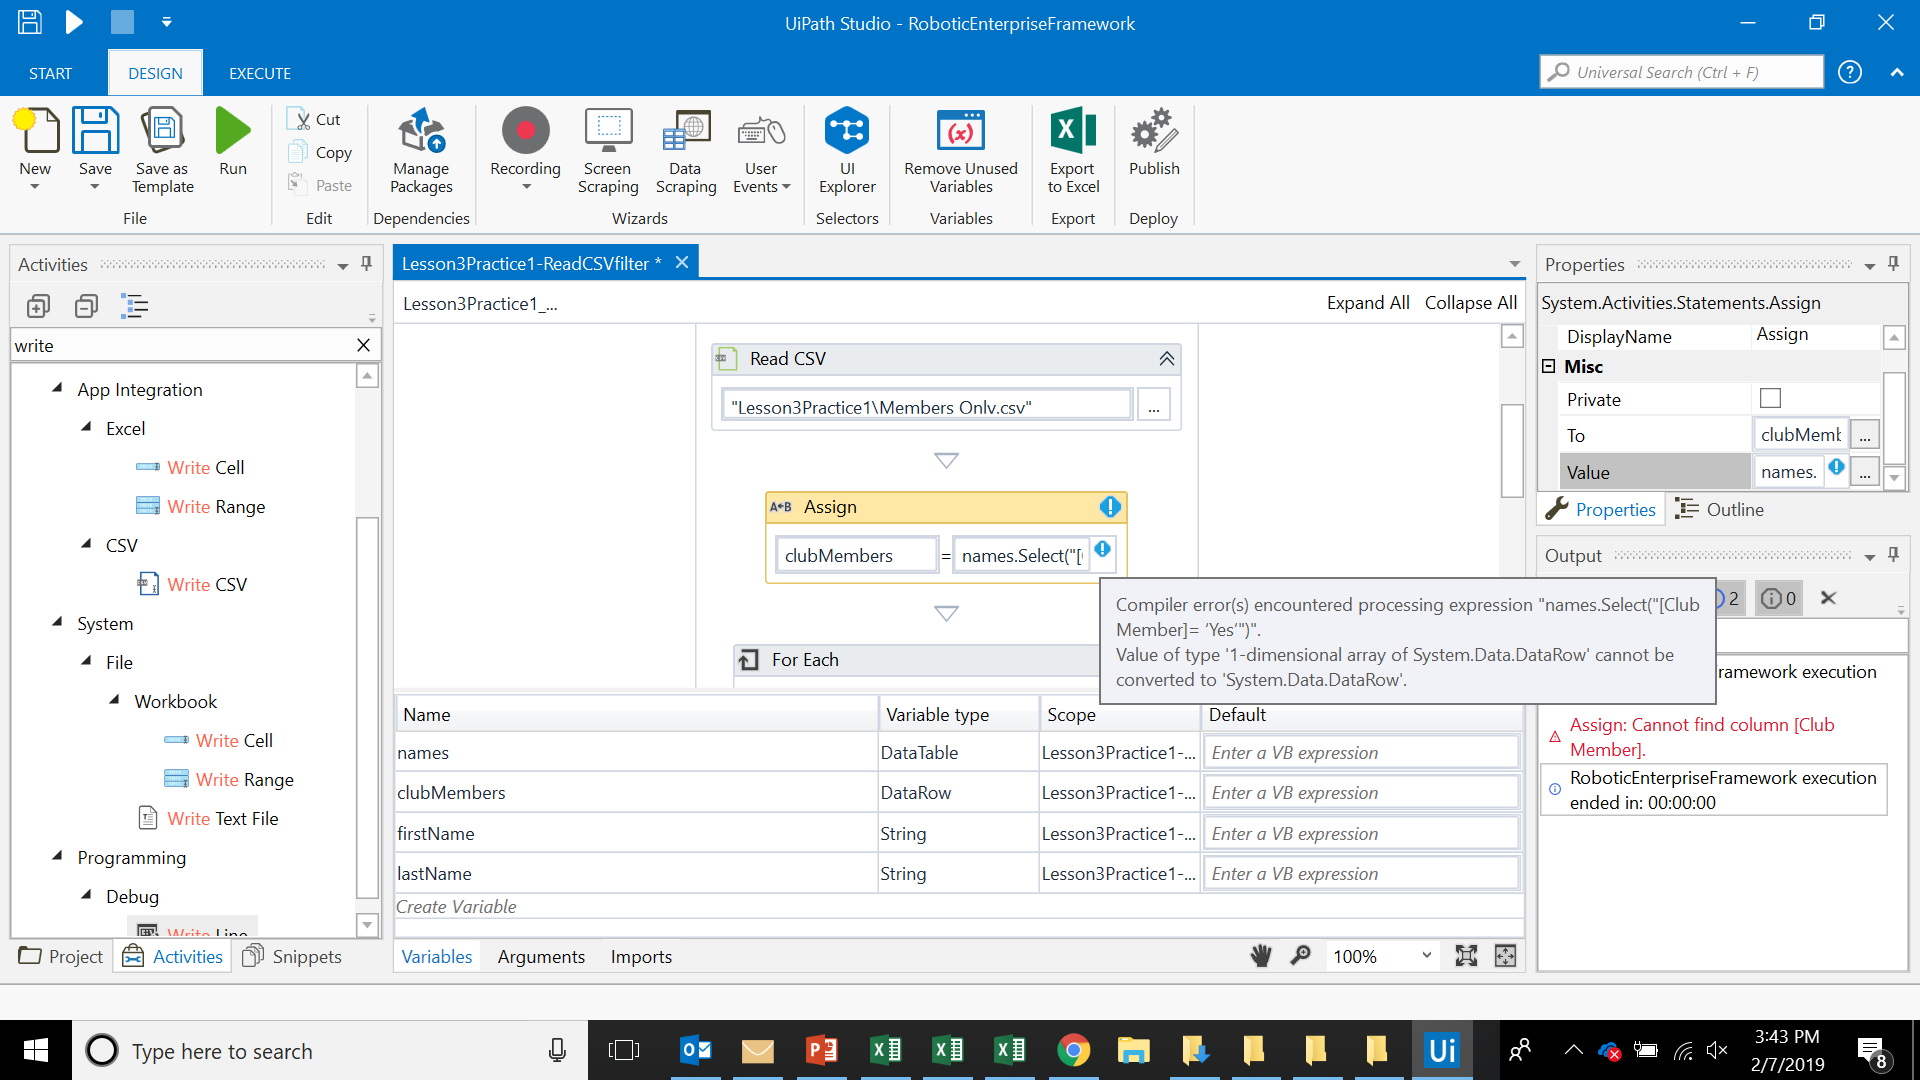Screen dimensions: 1920x1080
Task: Open Chrome from the taskbar
Action: [x=1073, y=1050]
